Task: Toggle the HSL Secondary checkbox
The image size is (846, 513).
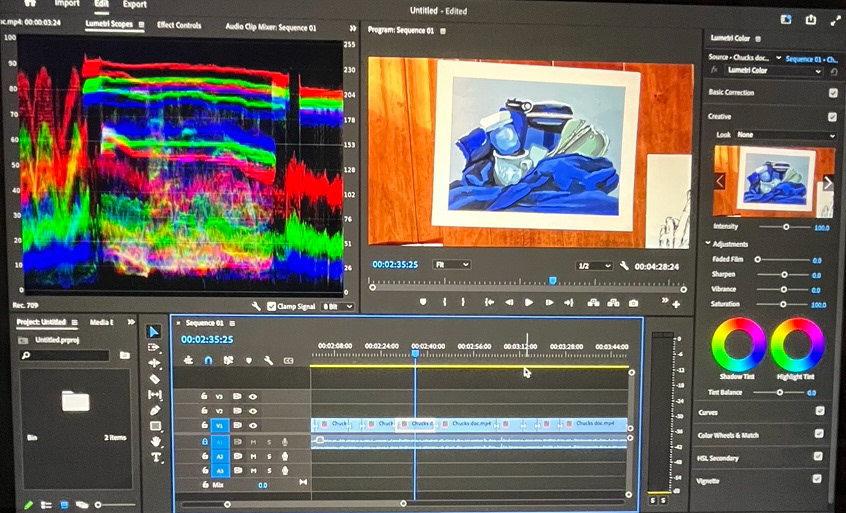Action: 818,456
